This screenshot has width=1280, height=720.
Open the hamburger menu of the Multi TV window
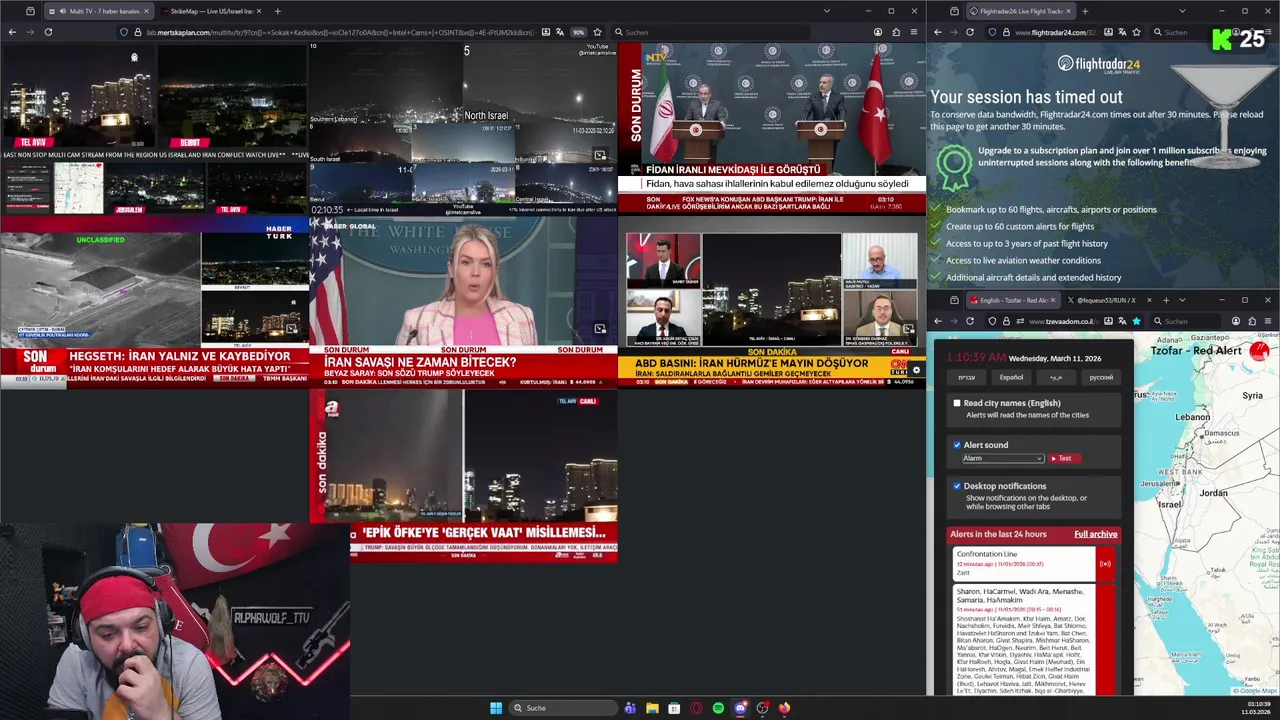(914, 32)
